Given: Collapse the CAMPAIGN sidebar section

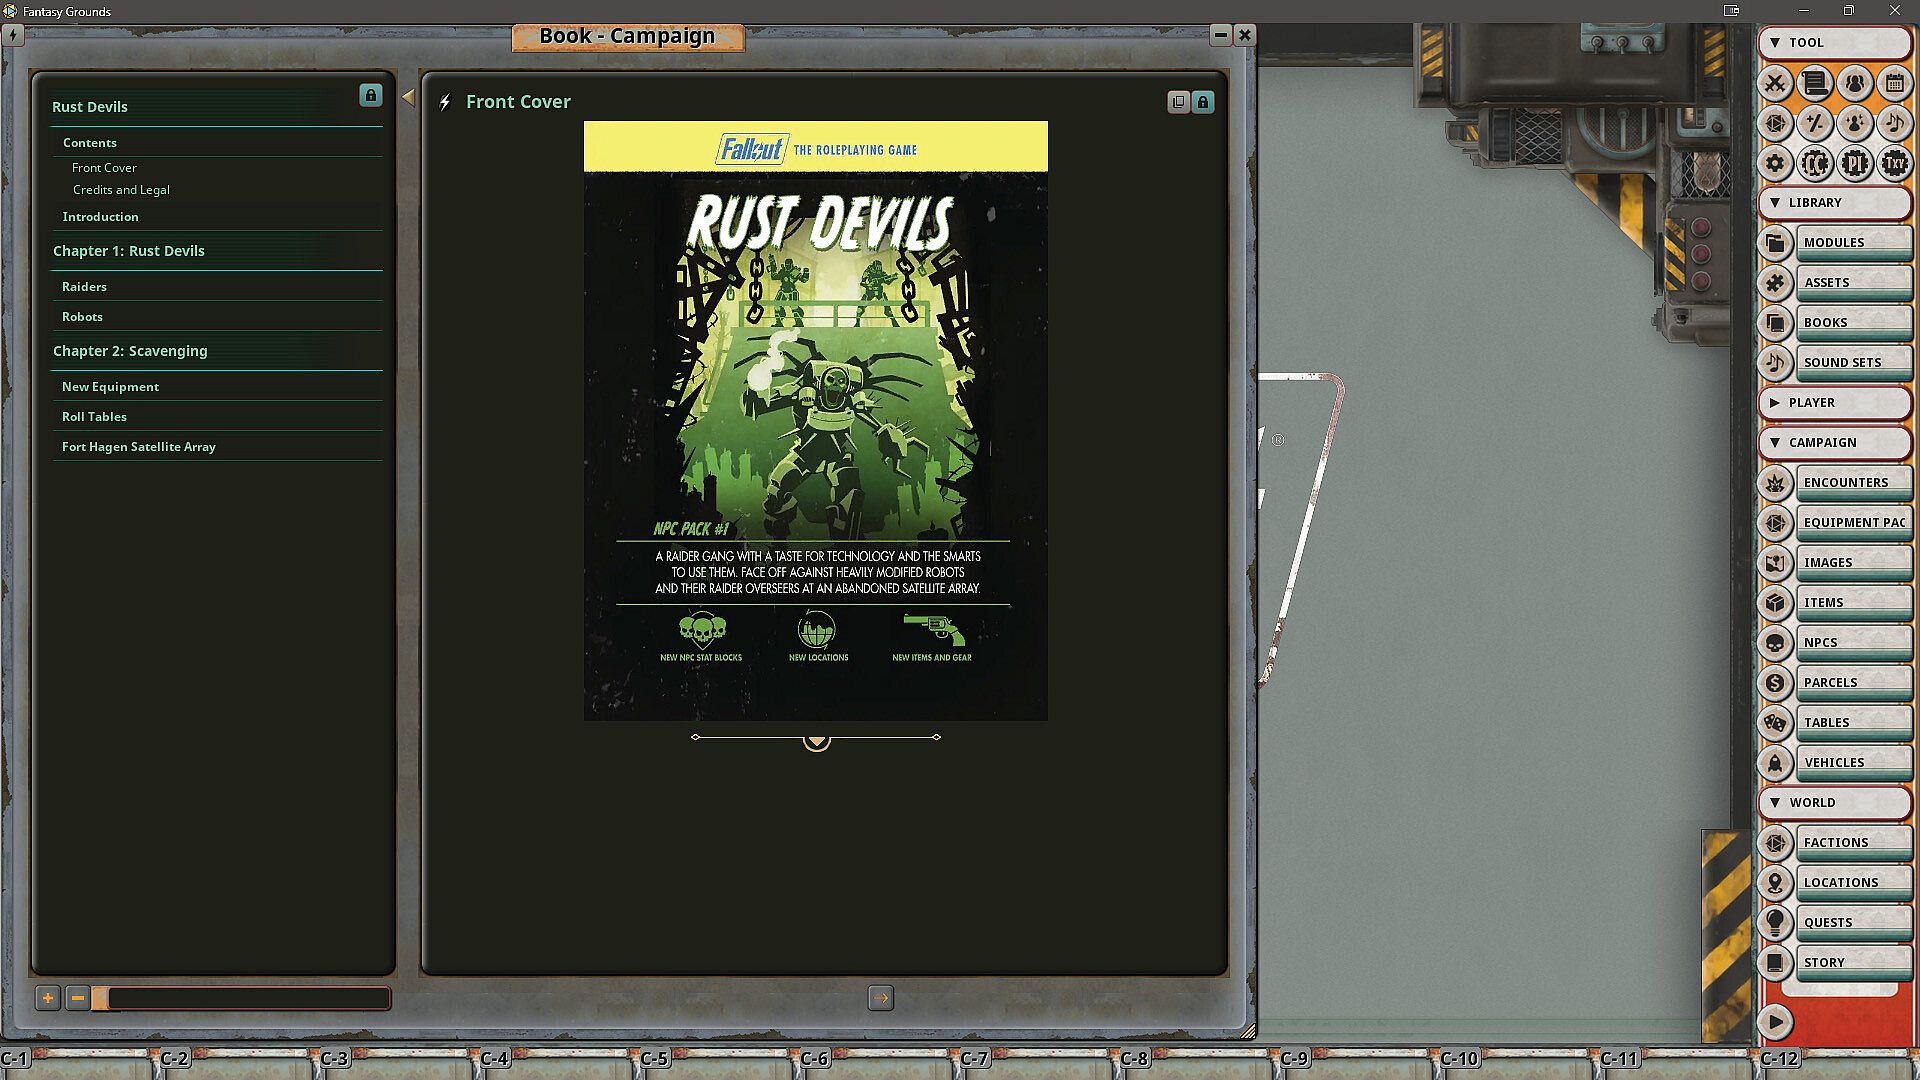Looking at the screenshot, I should tap(1775, 442).
